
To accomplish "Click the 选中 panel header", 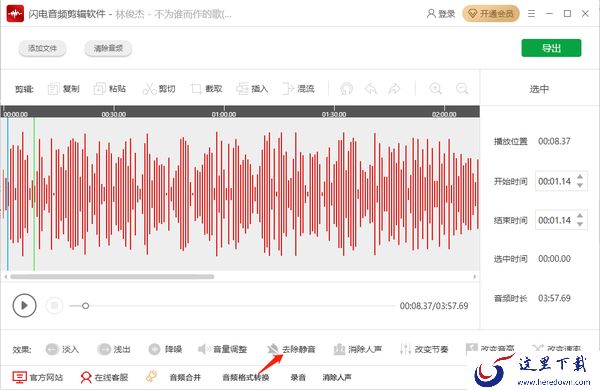I will [x=539, y=89].
